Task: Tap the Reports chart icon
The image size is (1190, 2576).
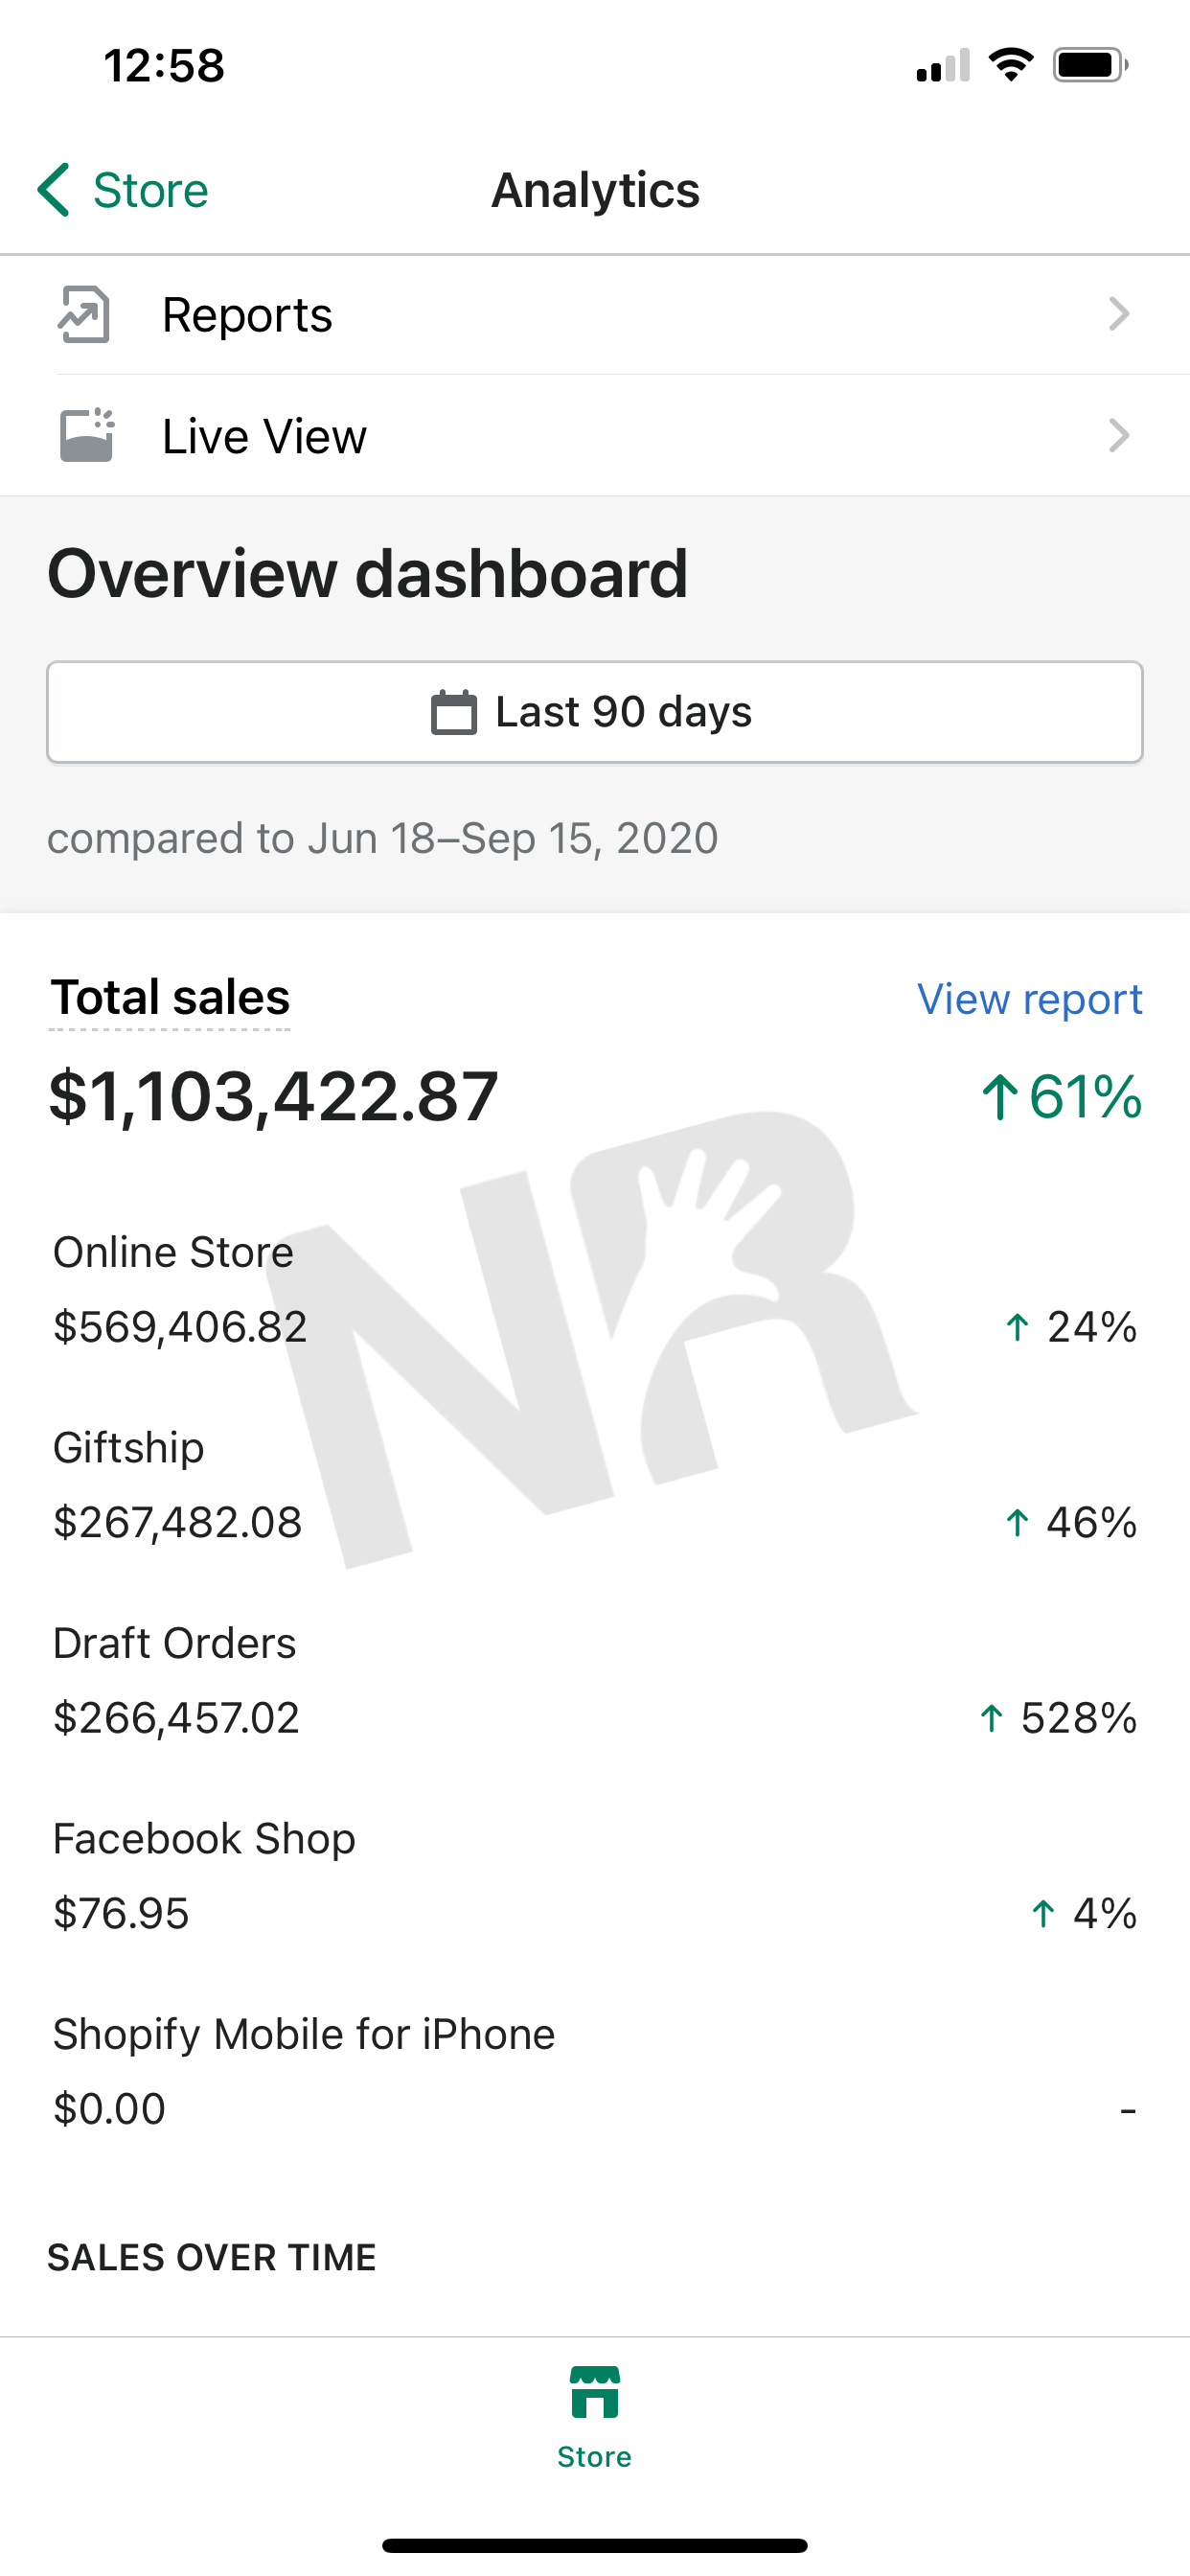Action: click(84, 315)
